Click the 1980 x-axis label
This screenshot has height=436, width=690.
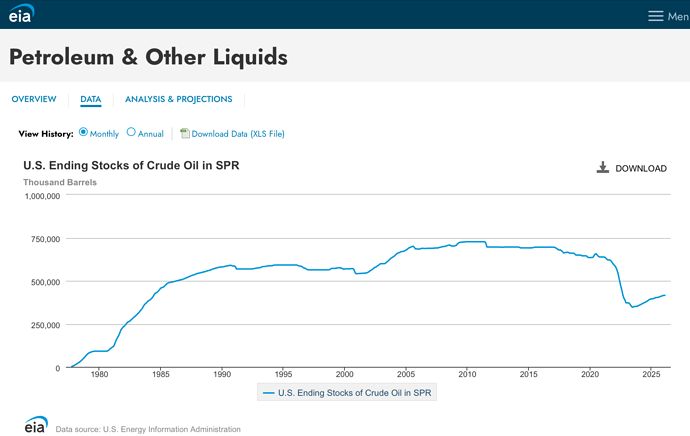(99, 374)
